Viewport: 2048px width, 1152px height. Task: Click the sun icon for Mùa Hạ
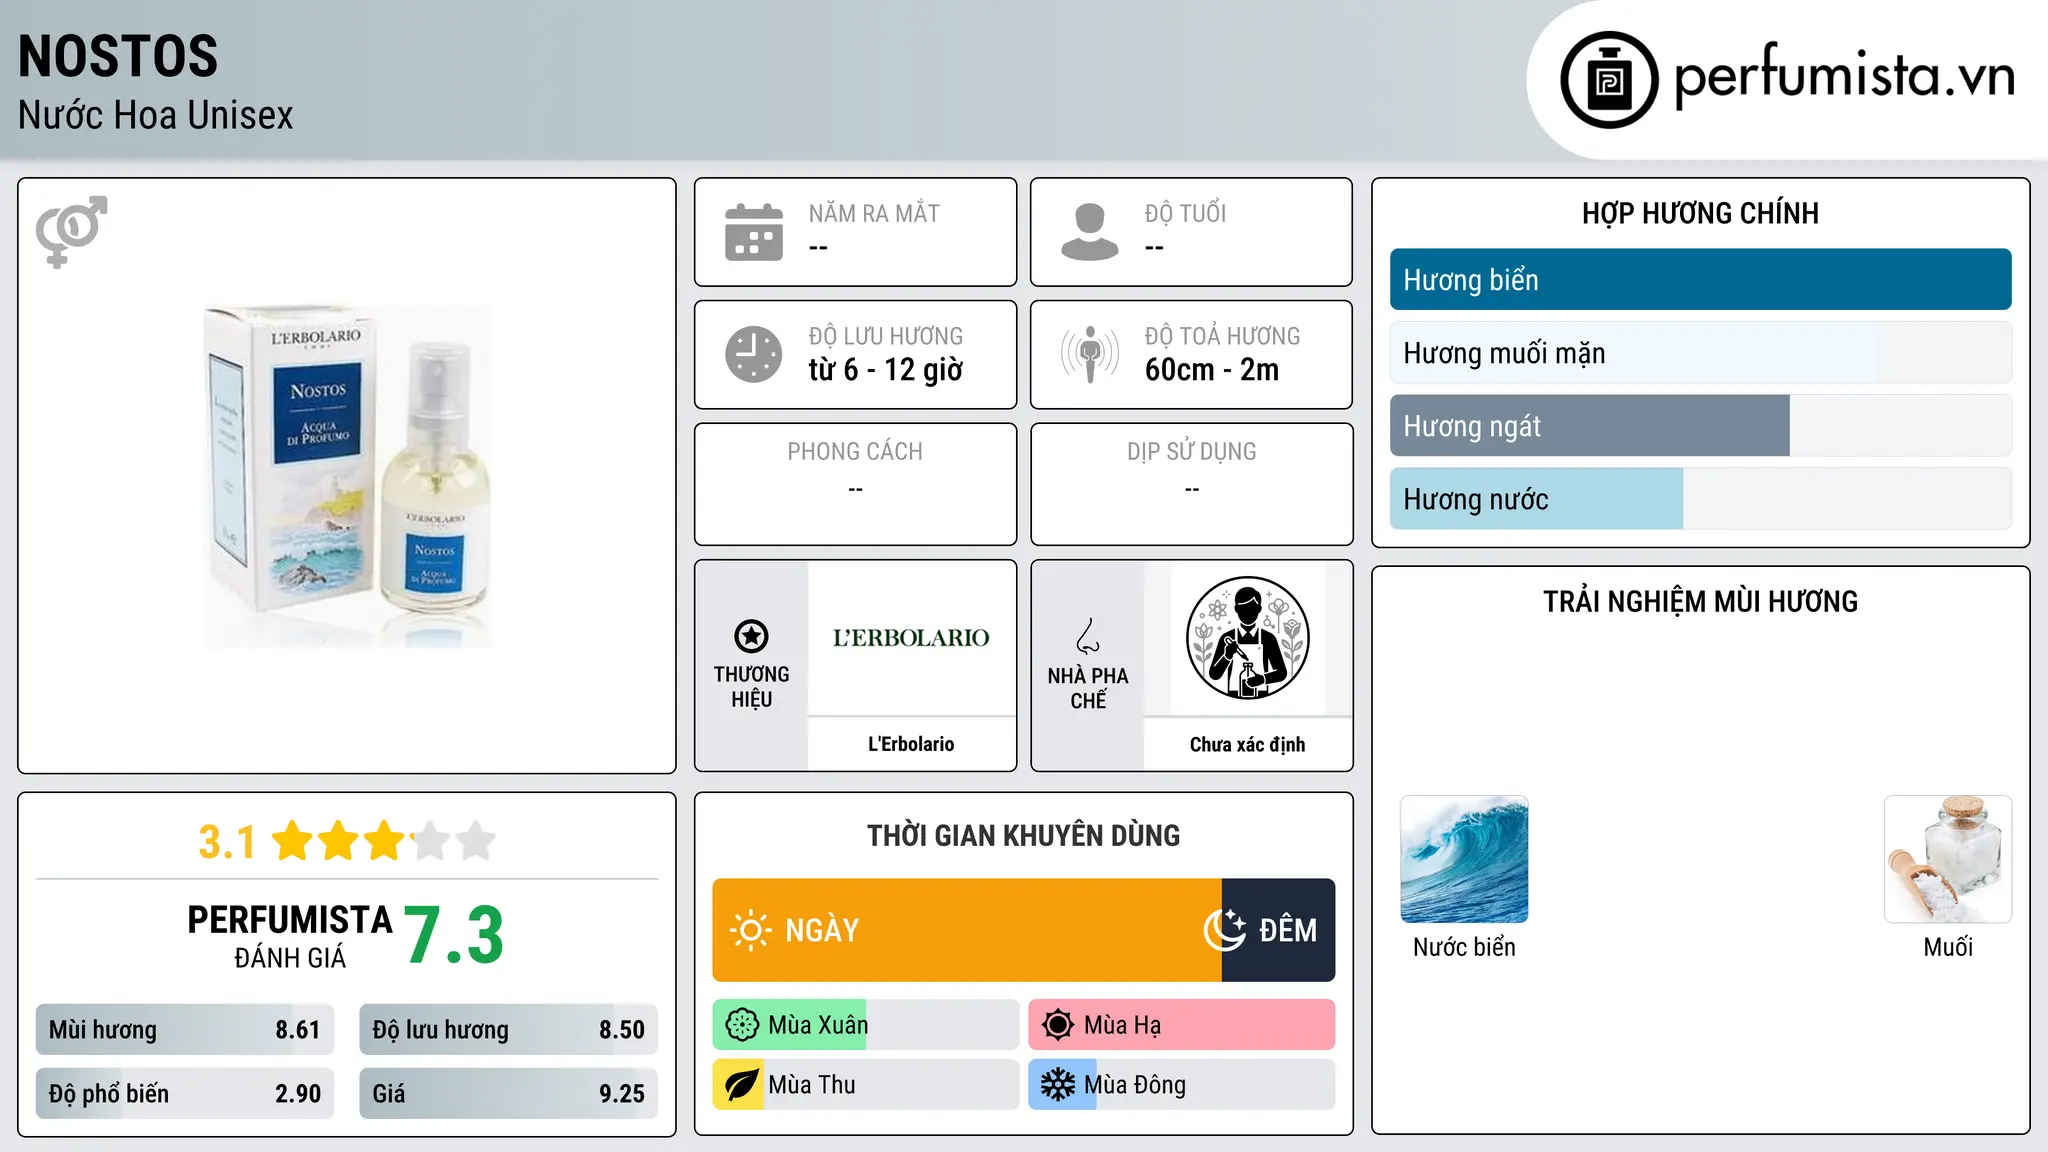(1058, 1025)
